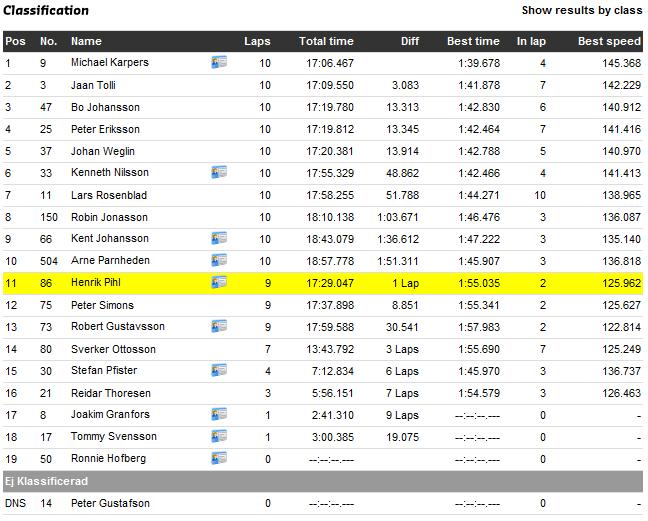Sort by Total time column header

326,41
